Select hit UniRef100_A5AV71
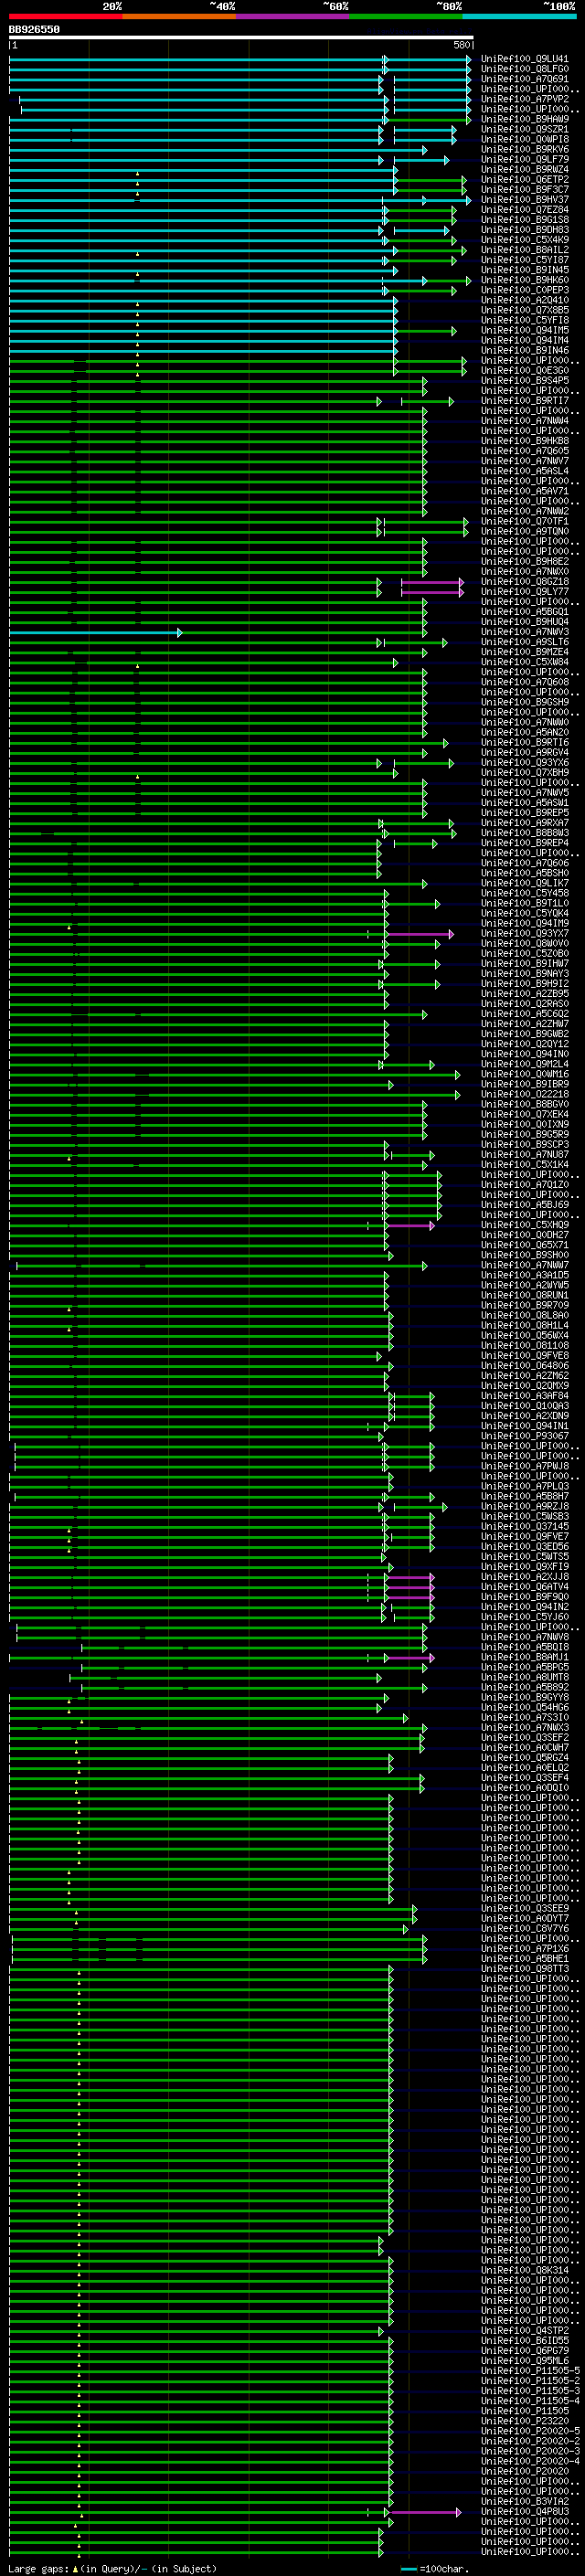Image resolution: width=585 pixels, height=2576 pixels. pyautogui.click(x=525, y=491)
